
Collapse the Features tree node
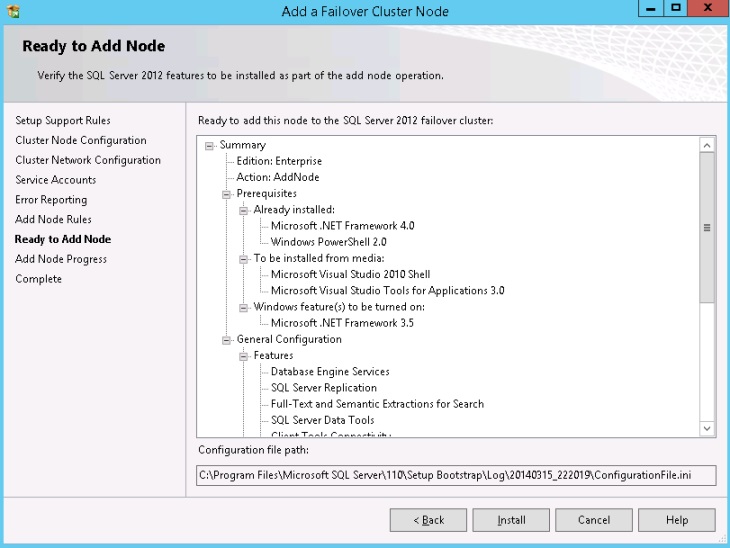(x=243, y=357)
